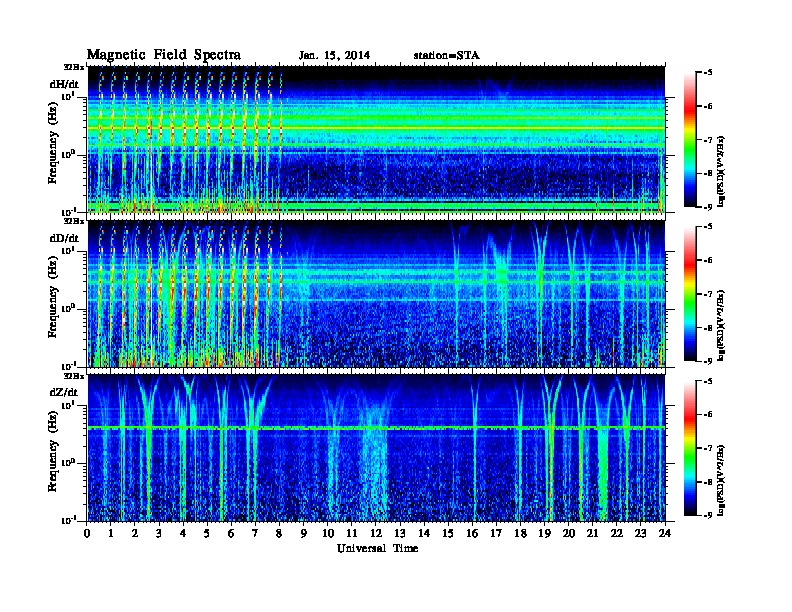Click the 32Hz label atop dZ/dt panel
Viewport: 792px width, 612px height.
(74, 376)
